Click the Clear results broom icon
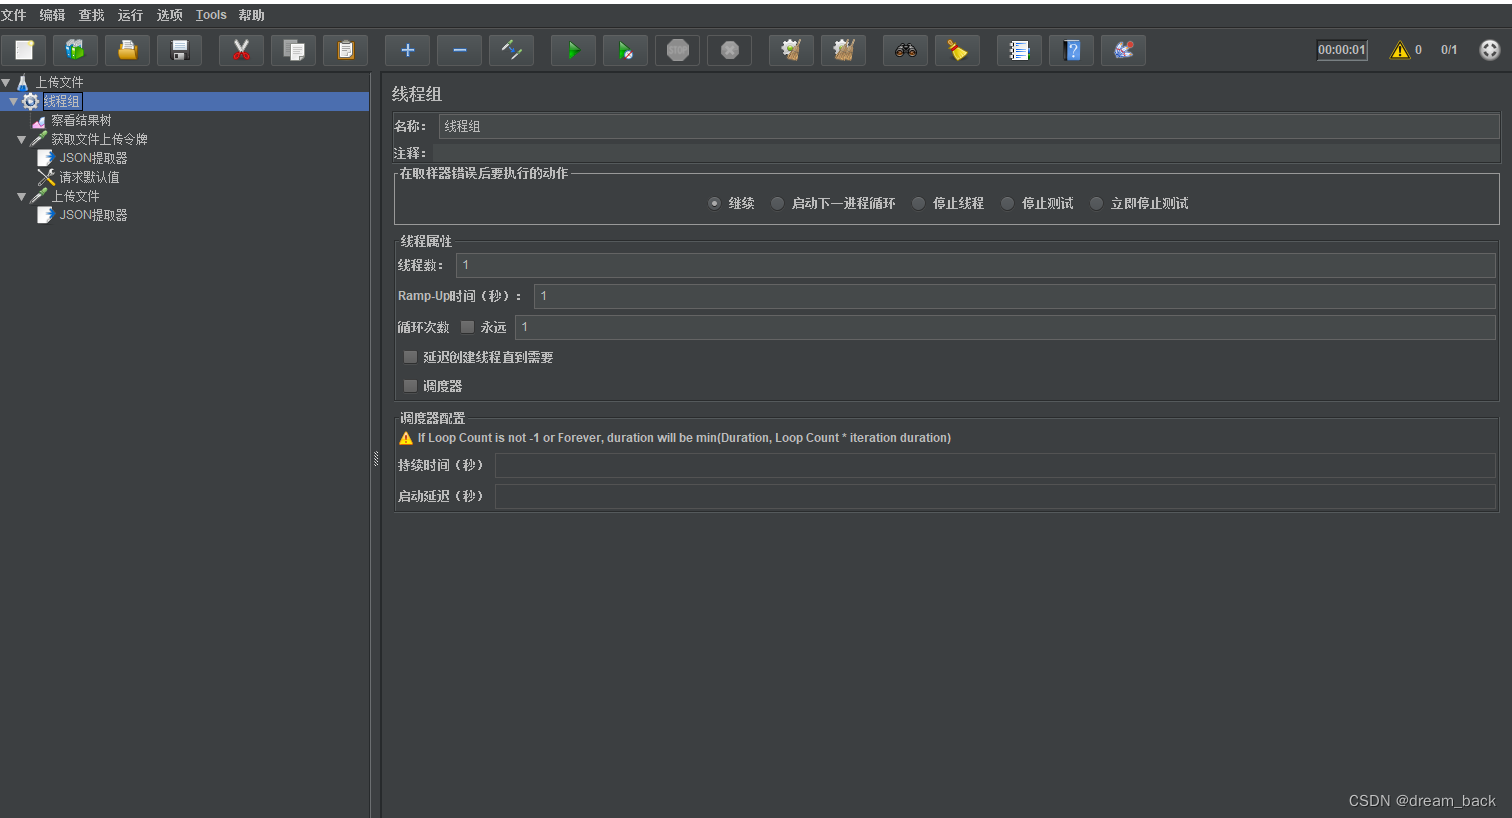 791,50
